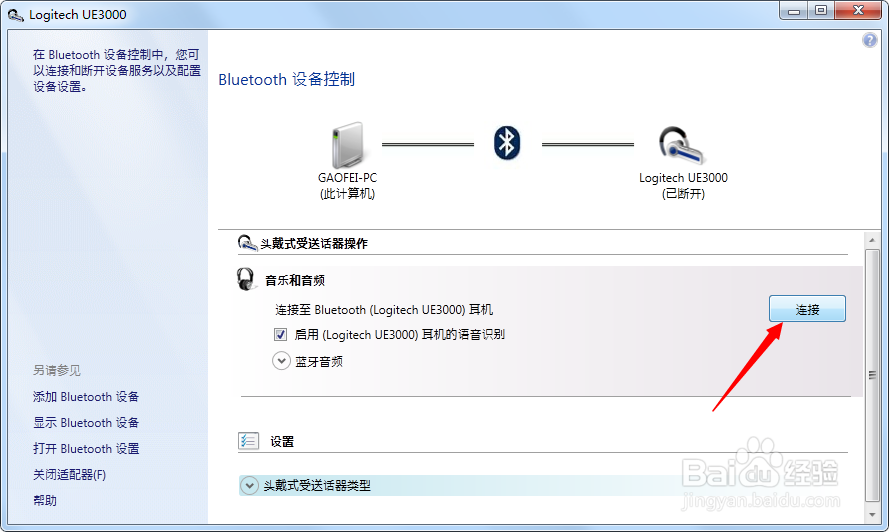Click the 头戴式受送话器操作 heading text
Image resolution: width=889 pixels, height=532 pixels.
click(314, 244)
